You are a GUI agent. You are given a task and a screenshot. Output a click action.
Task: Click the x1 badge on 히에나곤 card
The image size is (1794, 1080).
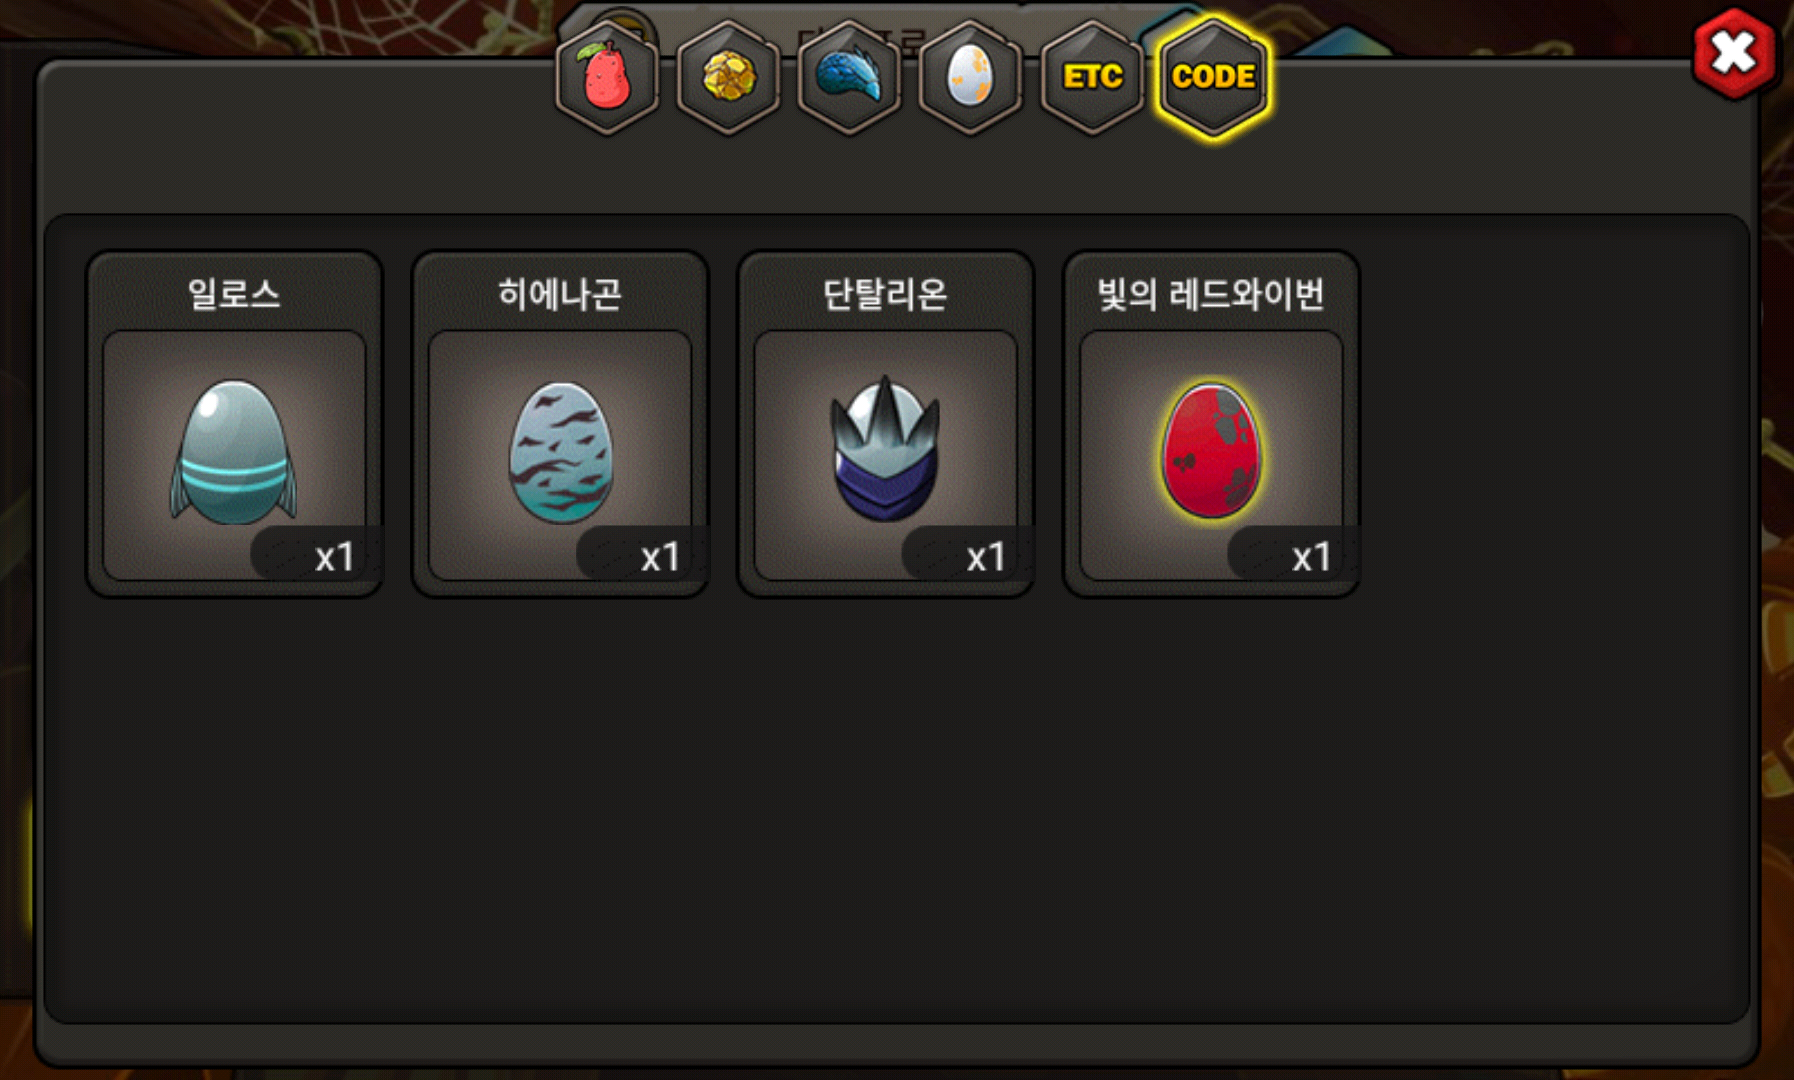click(x=660, y=557)
